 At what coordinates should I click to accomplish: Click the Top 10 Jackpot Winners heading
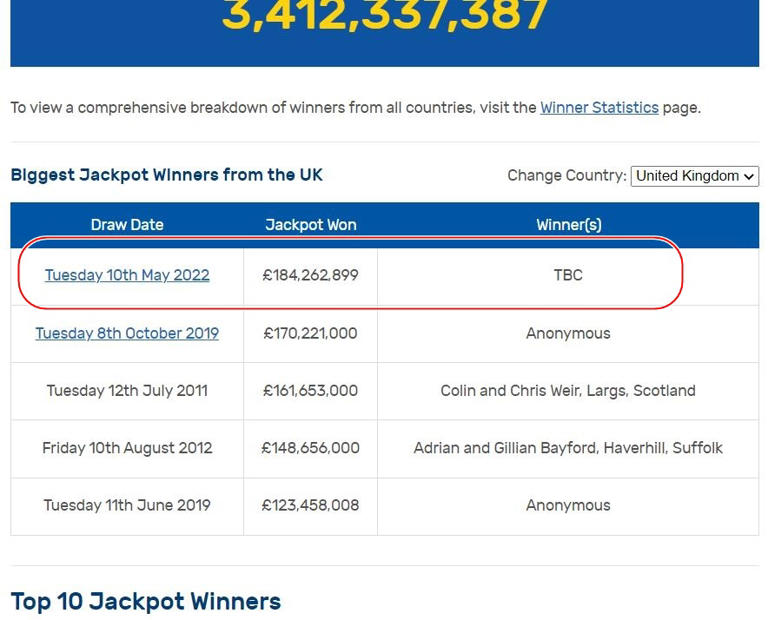146,601
